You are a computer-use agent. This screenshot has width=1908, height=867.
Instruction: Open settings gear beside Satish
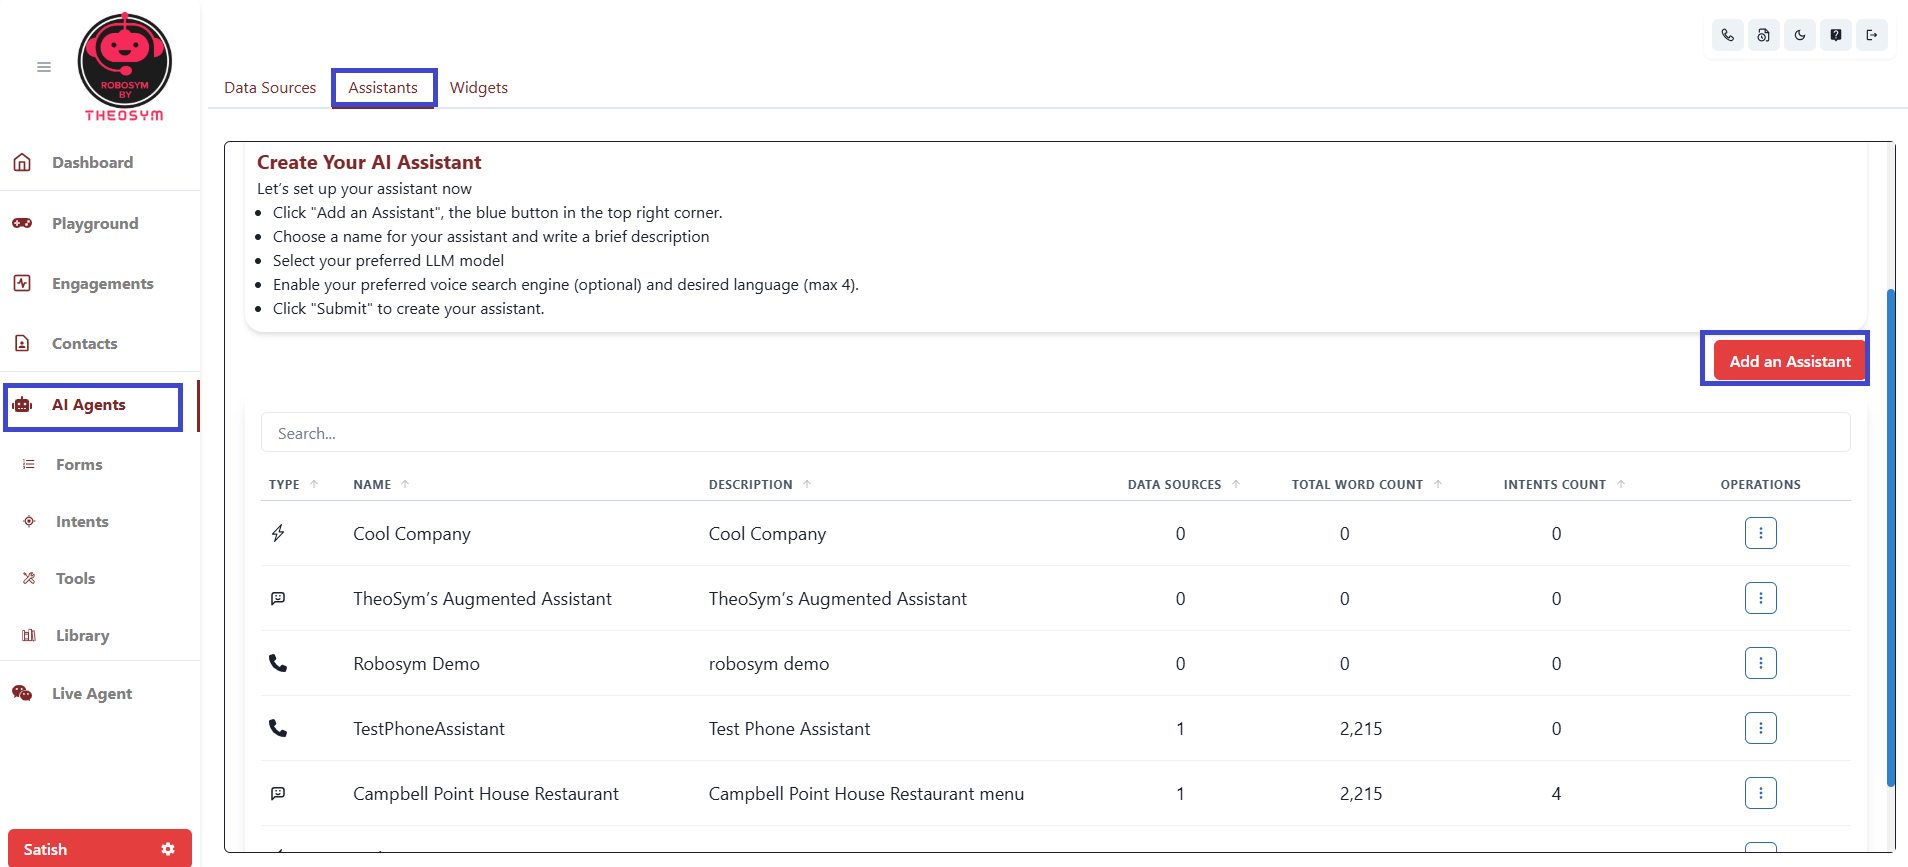coord(168,849)
